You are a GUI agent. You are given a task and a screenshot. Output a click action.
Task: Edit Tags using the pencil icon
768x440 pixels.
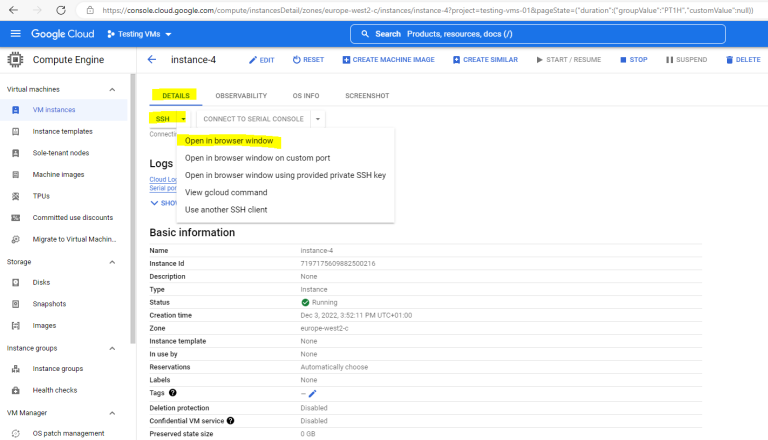[x=312, y=393]
